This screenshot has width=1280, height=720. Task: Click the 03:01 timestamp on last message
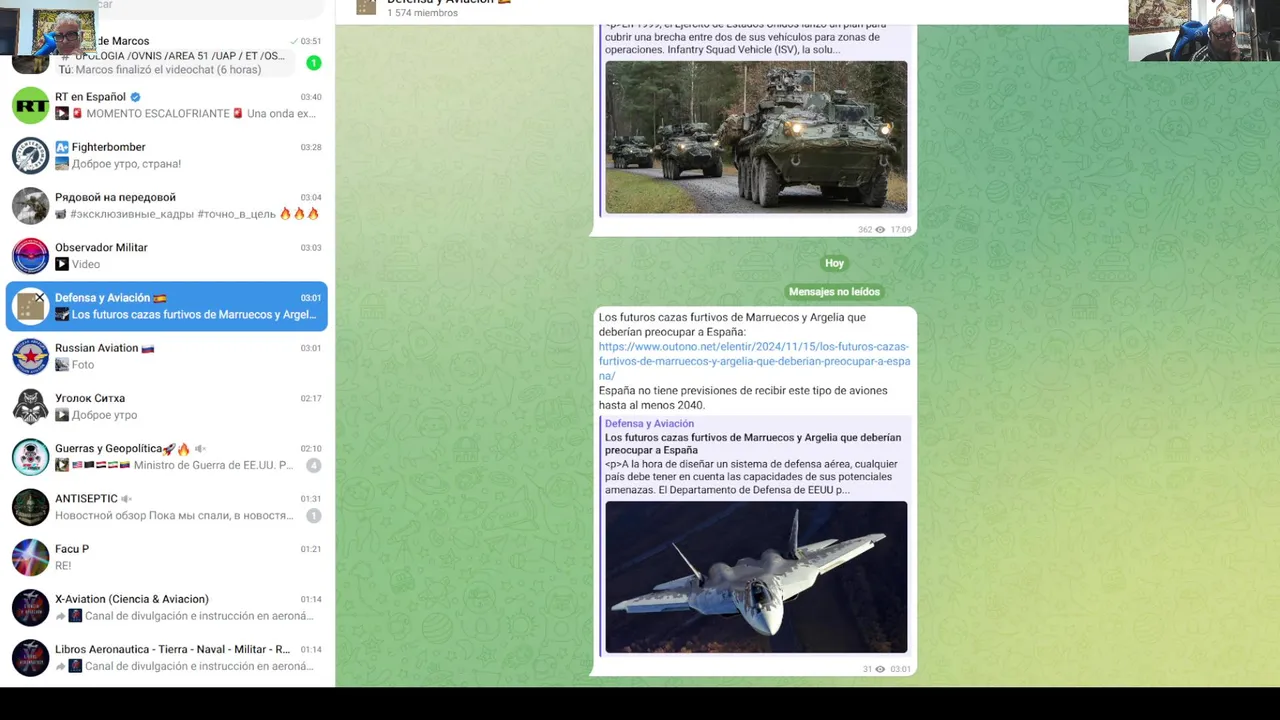[900, 669]
